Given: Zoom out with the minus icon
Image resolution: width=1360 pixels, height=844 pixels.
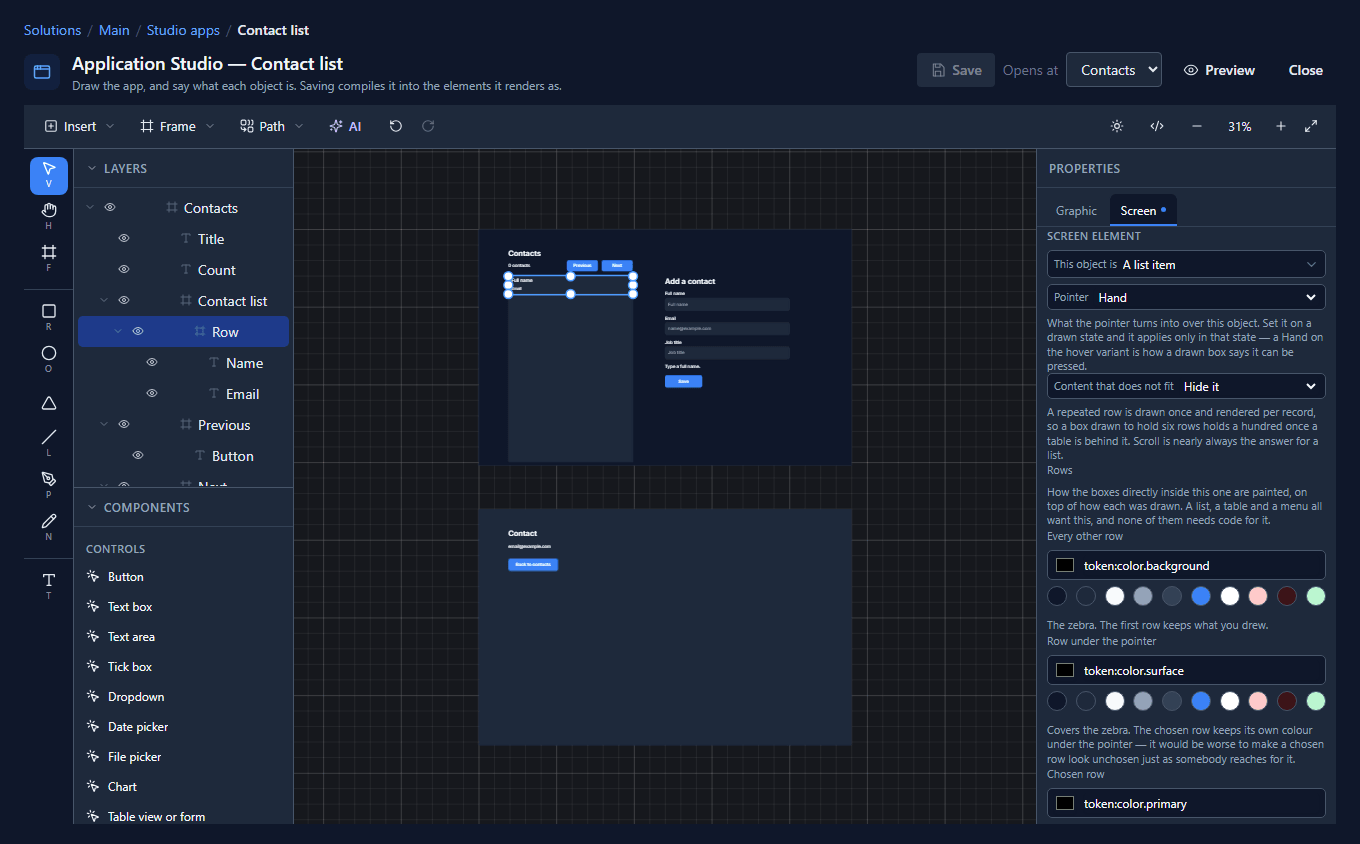Looking at the screenshot, I should coord(1197,126).
